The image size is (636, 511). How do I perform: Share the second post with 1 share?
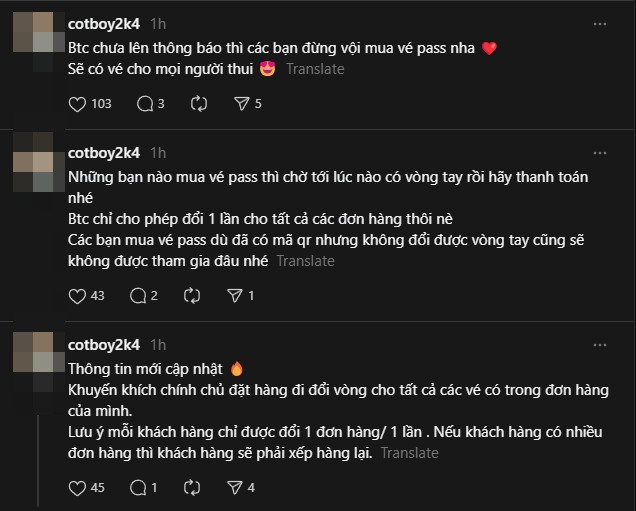click(235, 295)
